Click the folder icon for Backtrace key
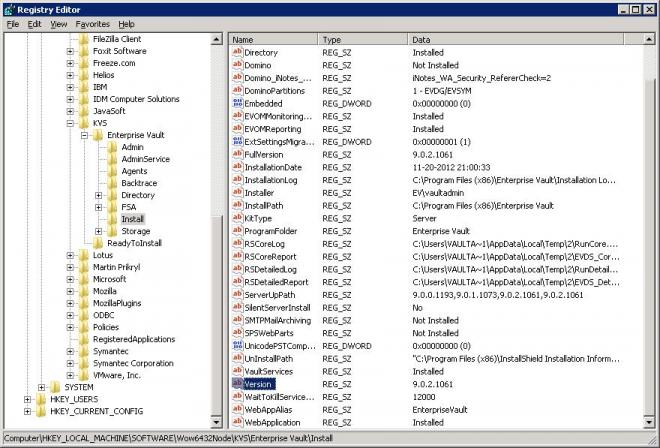Screen dimensions: 660x448 pos(112,183)
